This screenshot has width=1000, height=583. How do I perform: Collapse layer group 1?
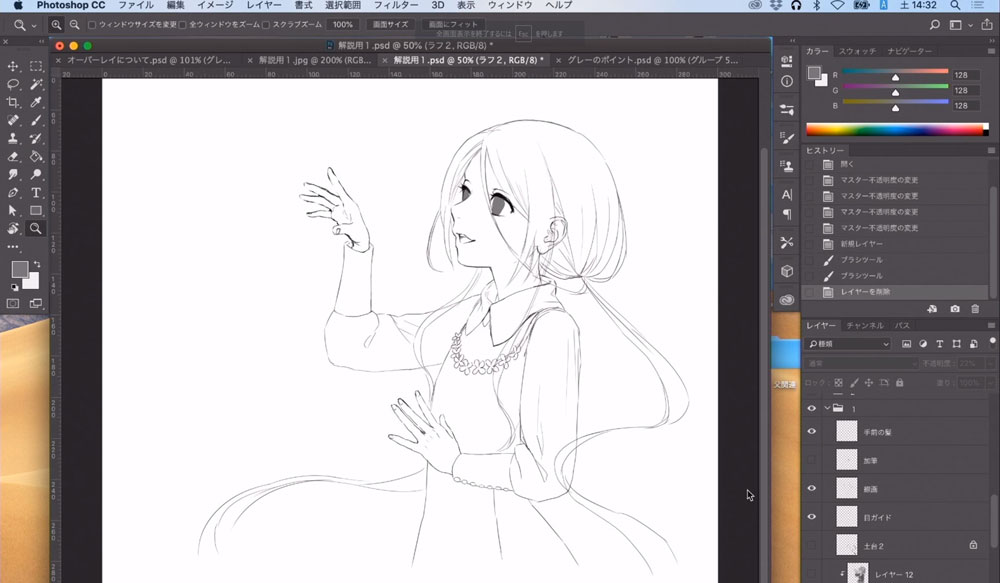pos(827,408)
